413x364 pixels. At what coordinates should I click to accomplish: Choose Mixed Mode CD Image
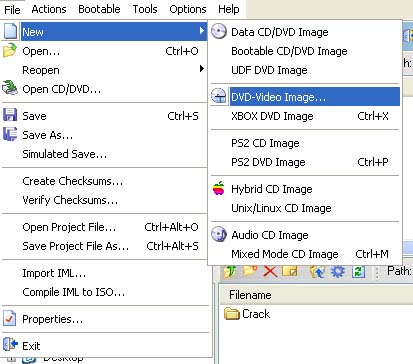[305, 254]
